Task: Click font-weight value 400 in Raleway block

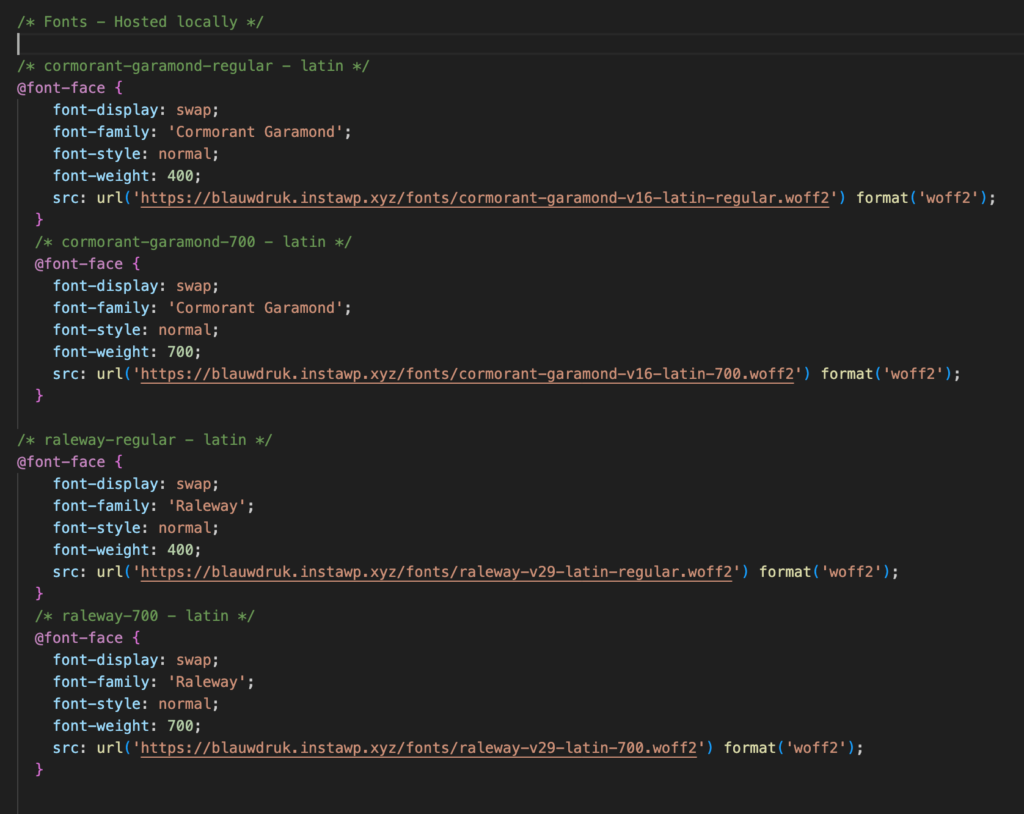Action: [x=184, y=550]
